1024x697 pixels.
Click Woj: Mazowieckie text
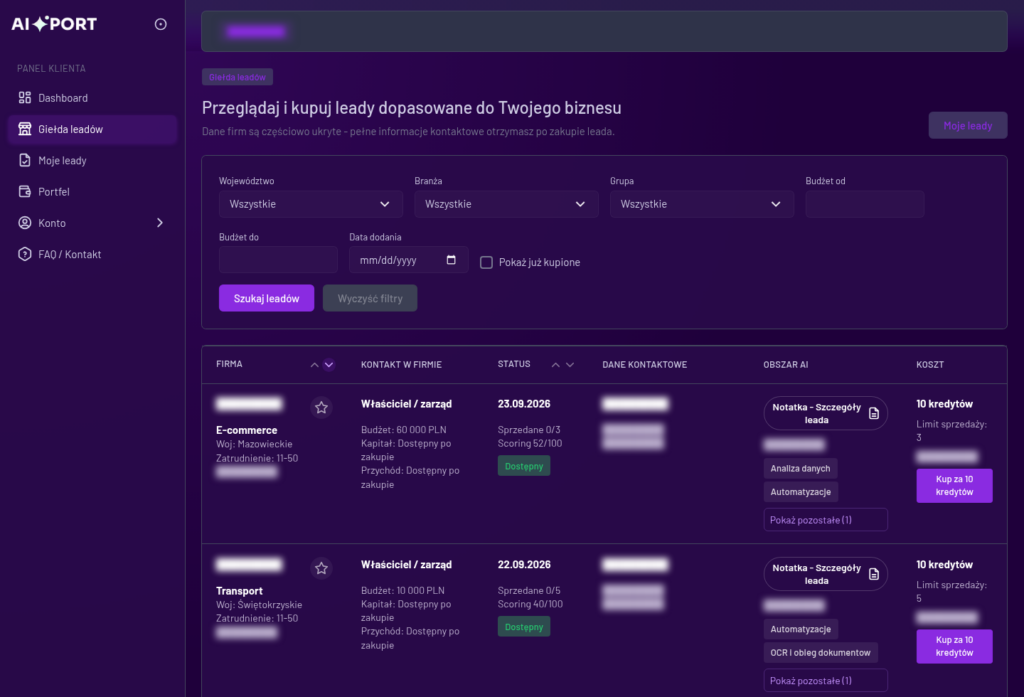[x=254, y=444]
